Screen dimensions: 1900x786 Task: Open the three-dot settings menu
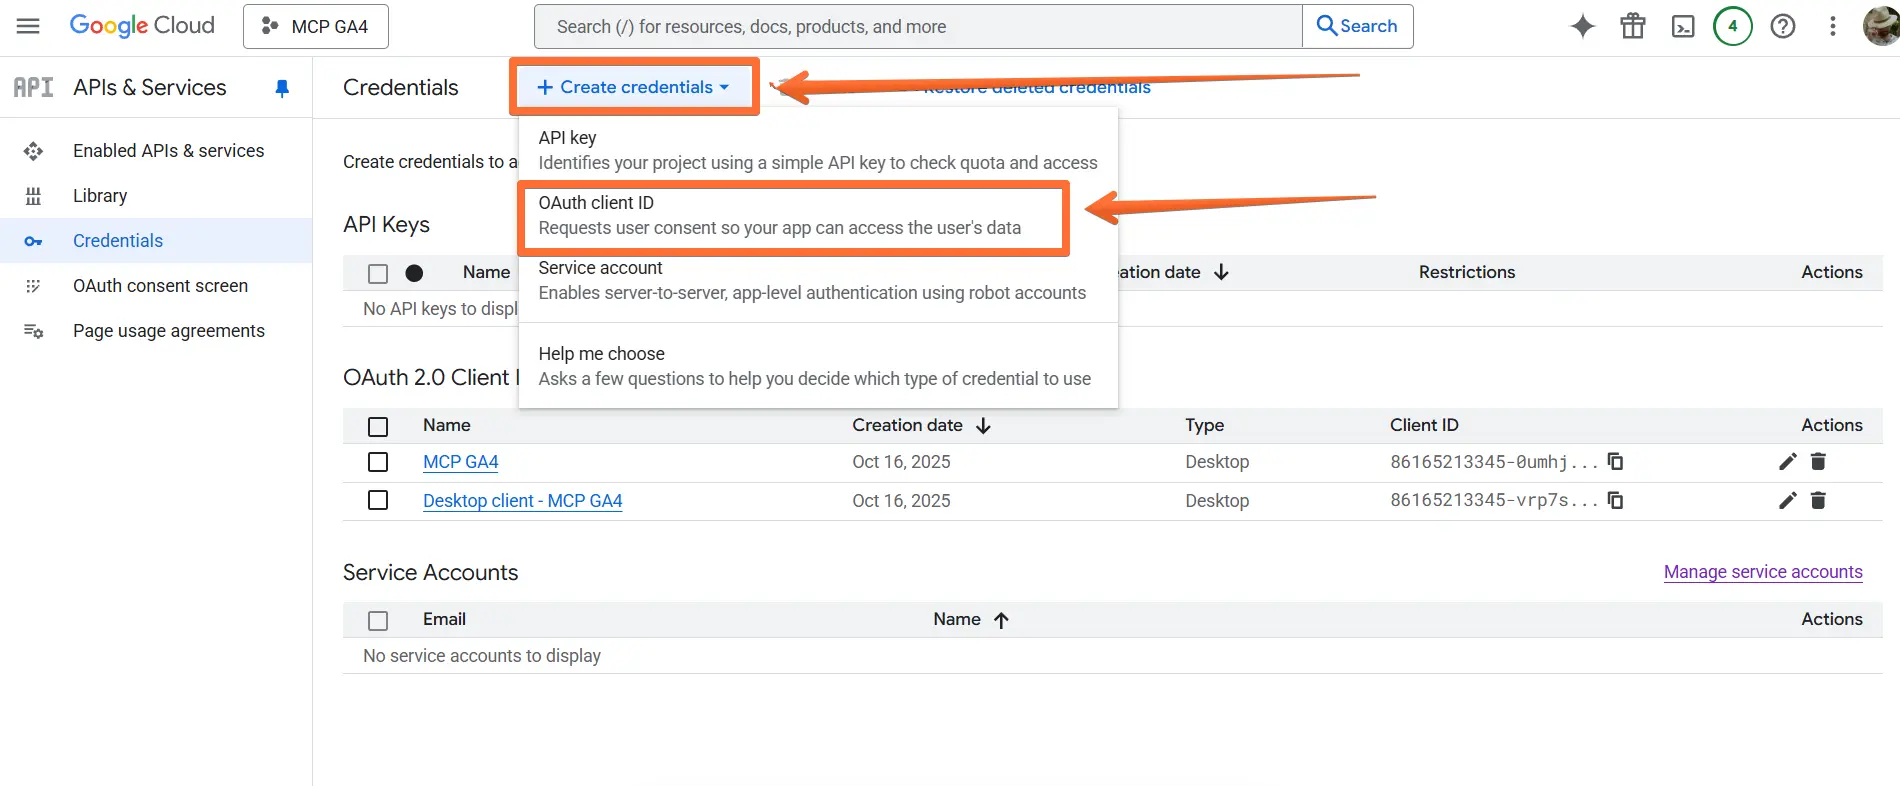coord(1833,26)
